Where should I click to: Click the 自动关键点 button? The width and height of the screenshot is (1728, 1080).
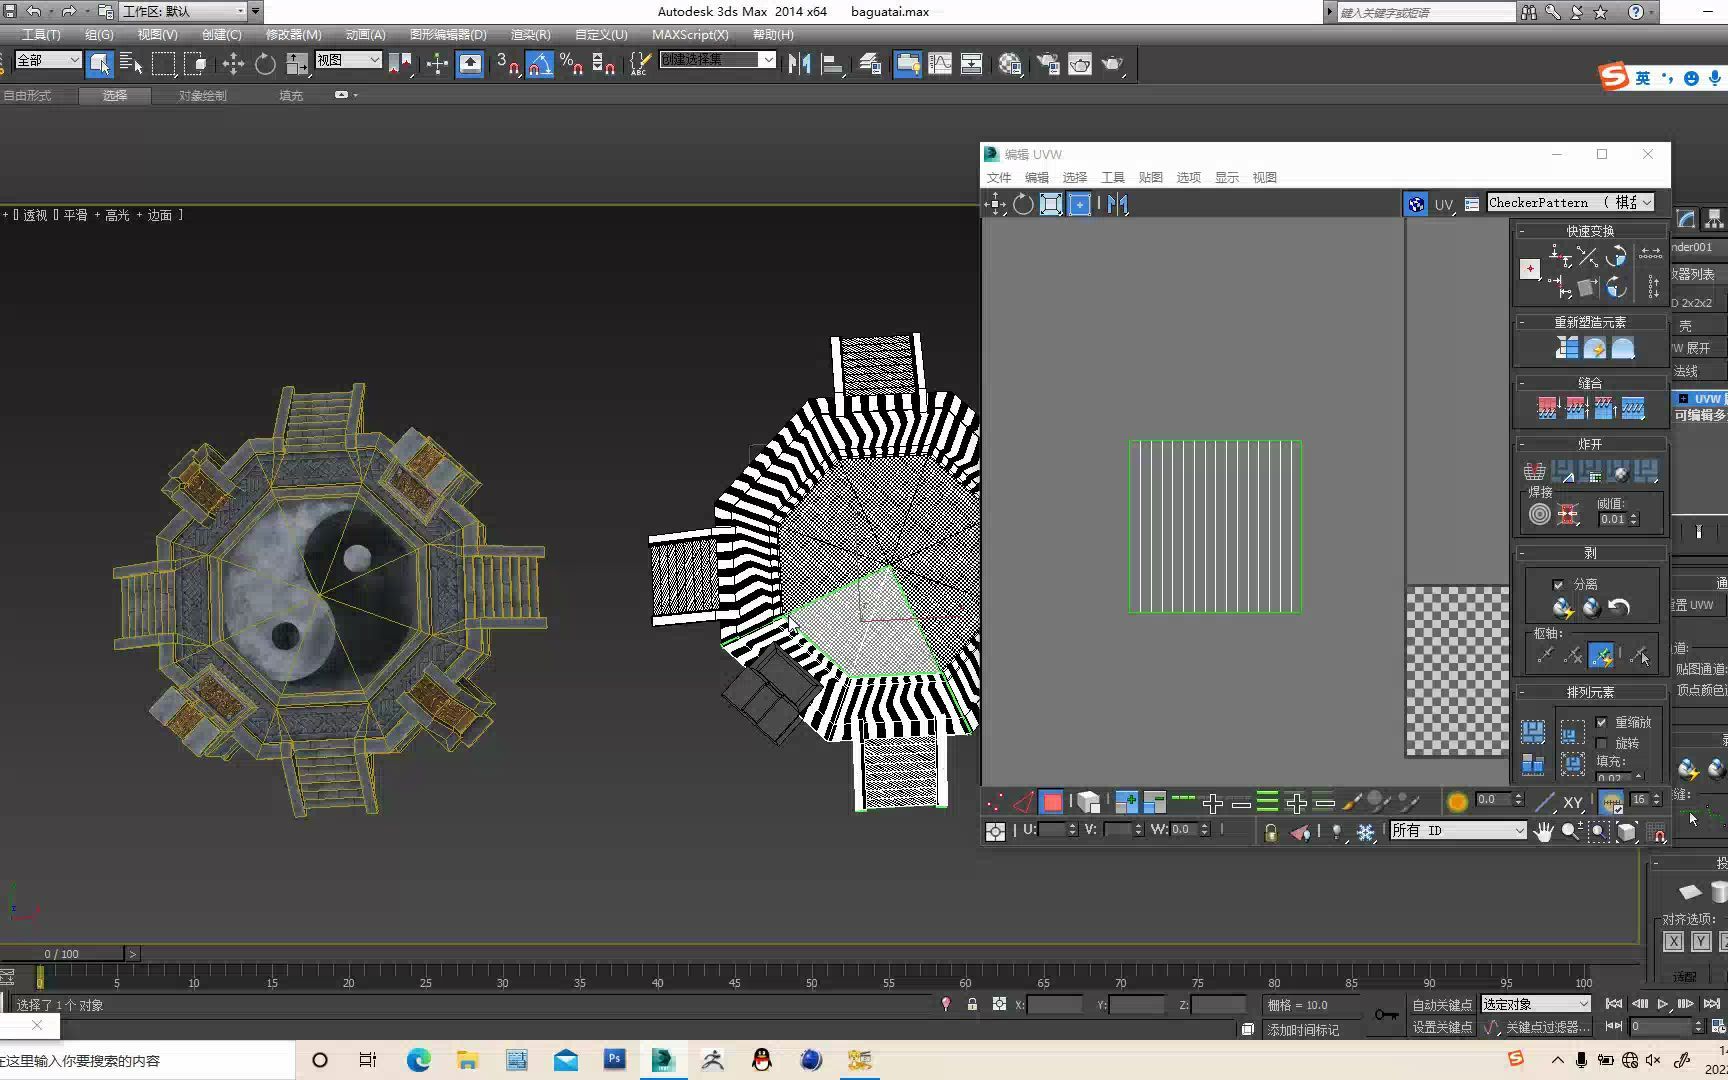1442,1005
